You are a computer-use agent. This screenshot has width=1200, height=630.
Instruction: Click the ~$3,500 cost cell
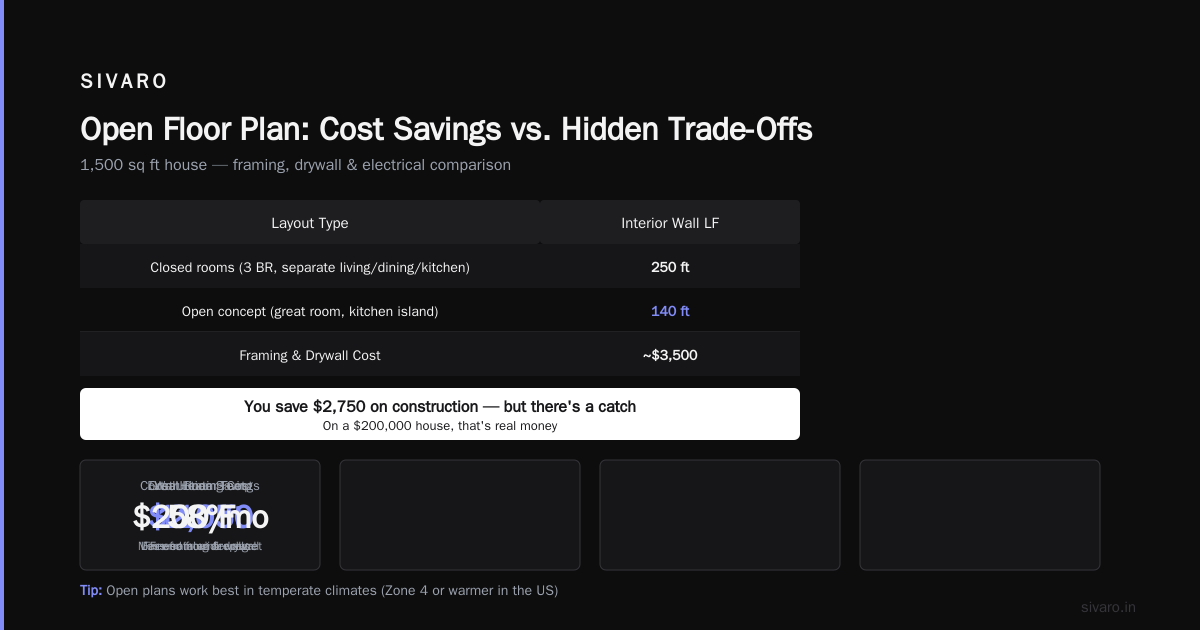click(x=670, y=355)
